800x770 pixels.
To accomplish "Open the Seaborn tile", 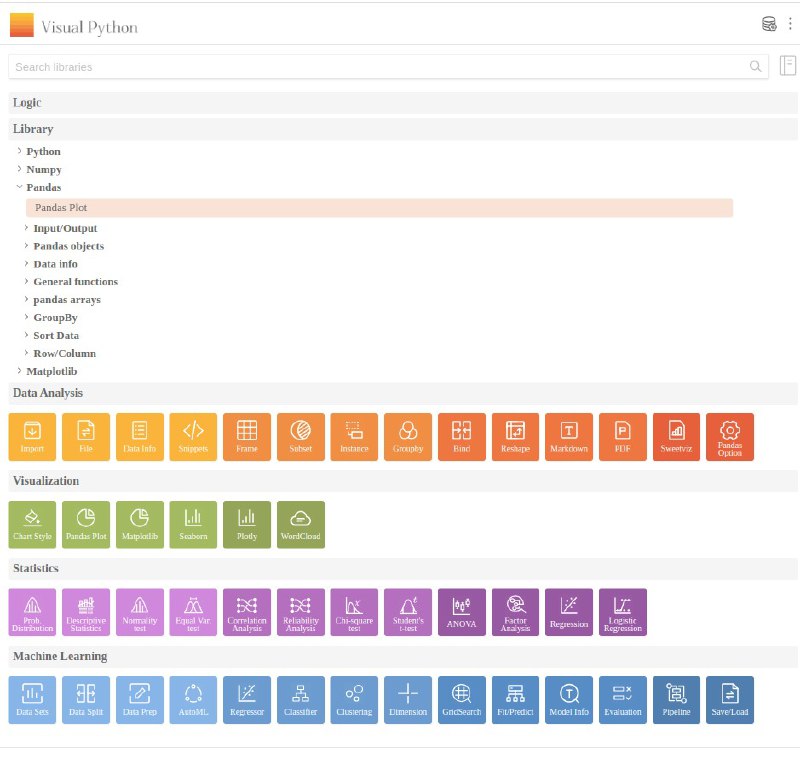I will pos(193,525).
